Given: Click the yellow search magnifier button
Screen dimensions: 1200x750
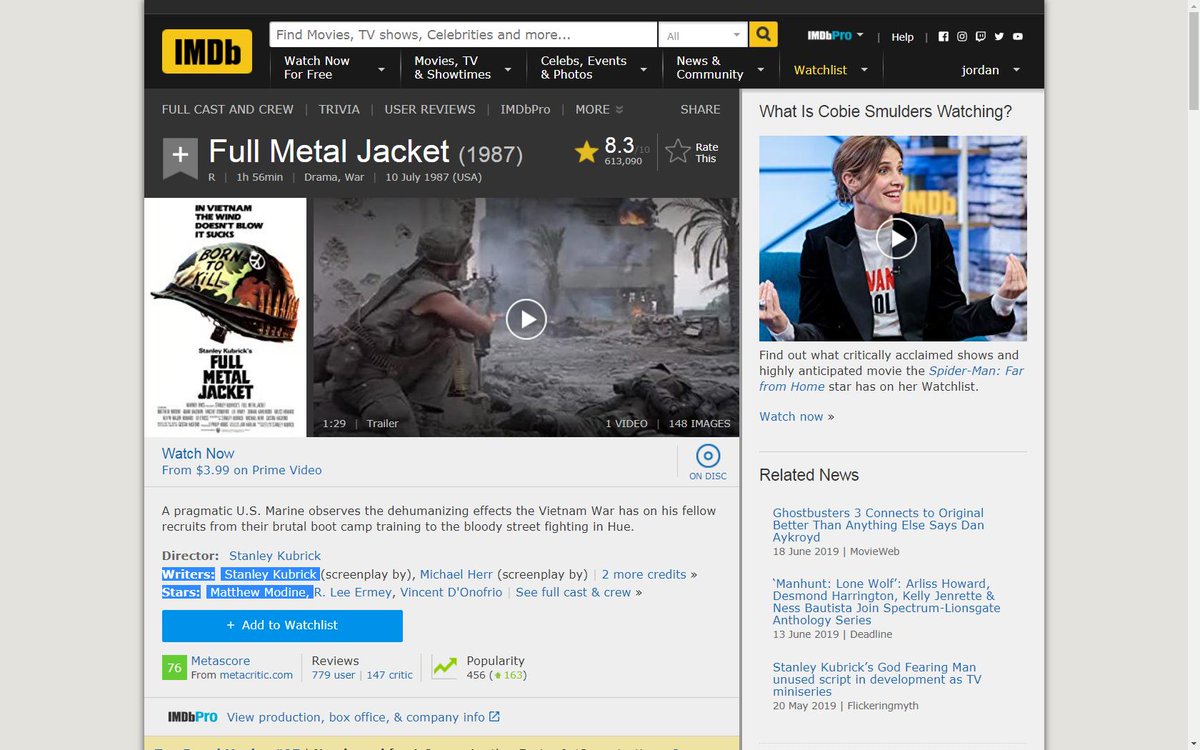Looking at the screenshot, I should click(763, 35).
